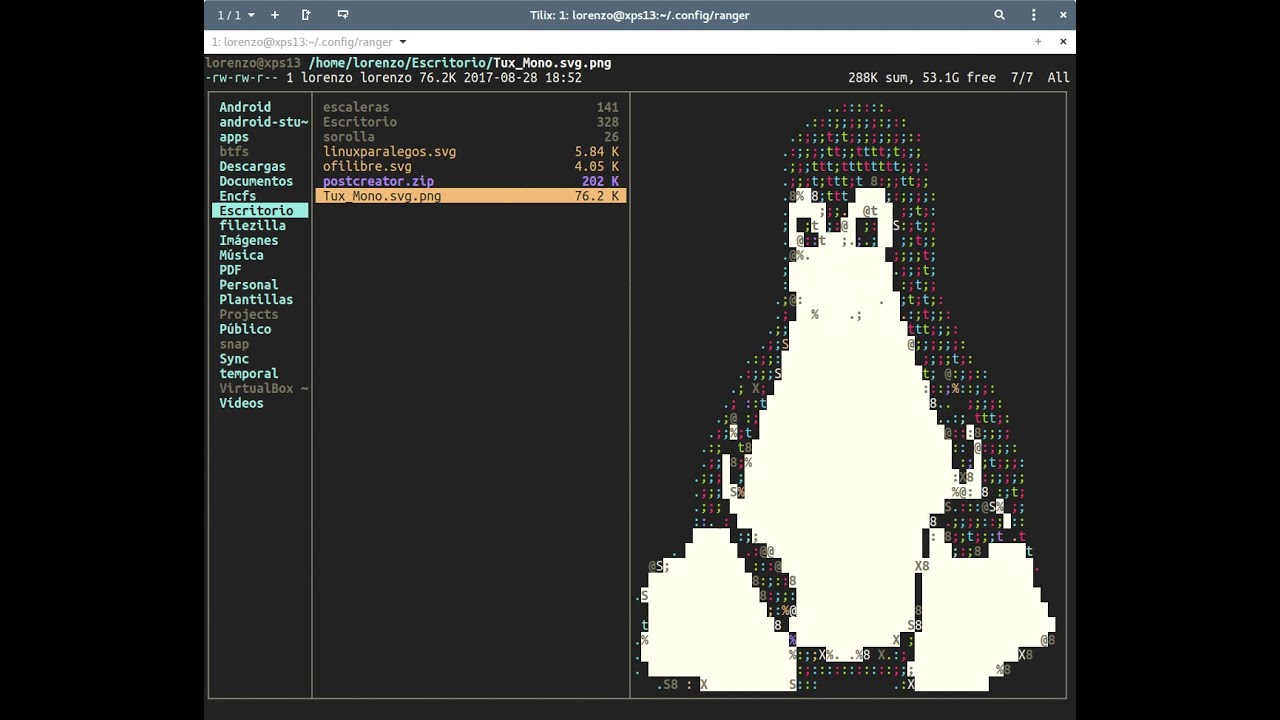The image size is (1280, 720).
Task: Click the 202 K size value
Action: (600, 181)
